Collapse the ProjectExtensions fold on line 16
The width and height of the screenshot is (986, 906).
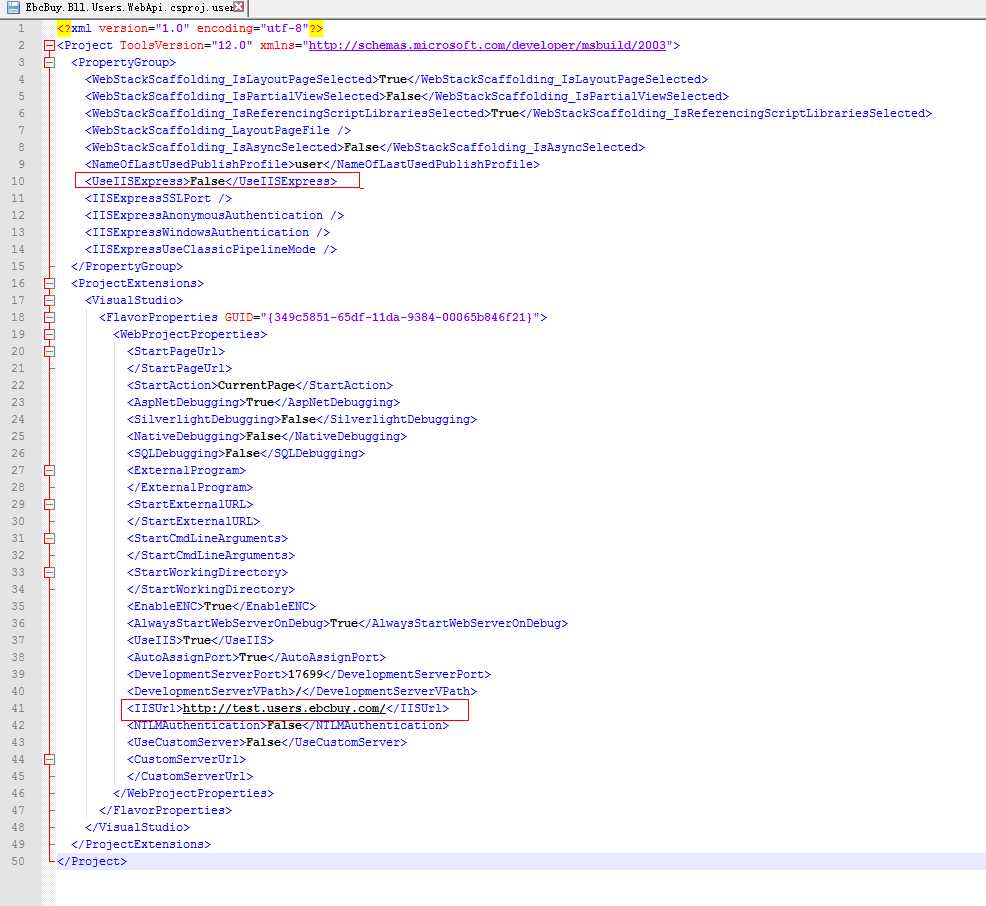(49, 283)
